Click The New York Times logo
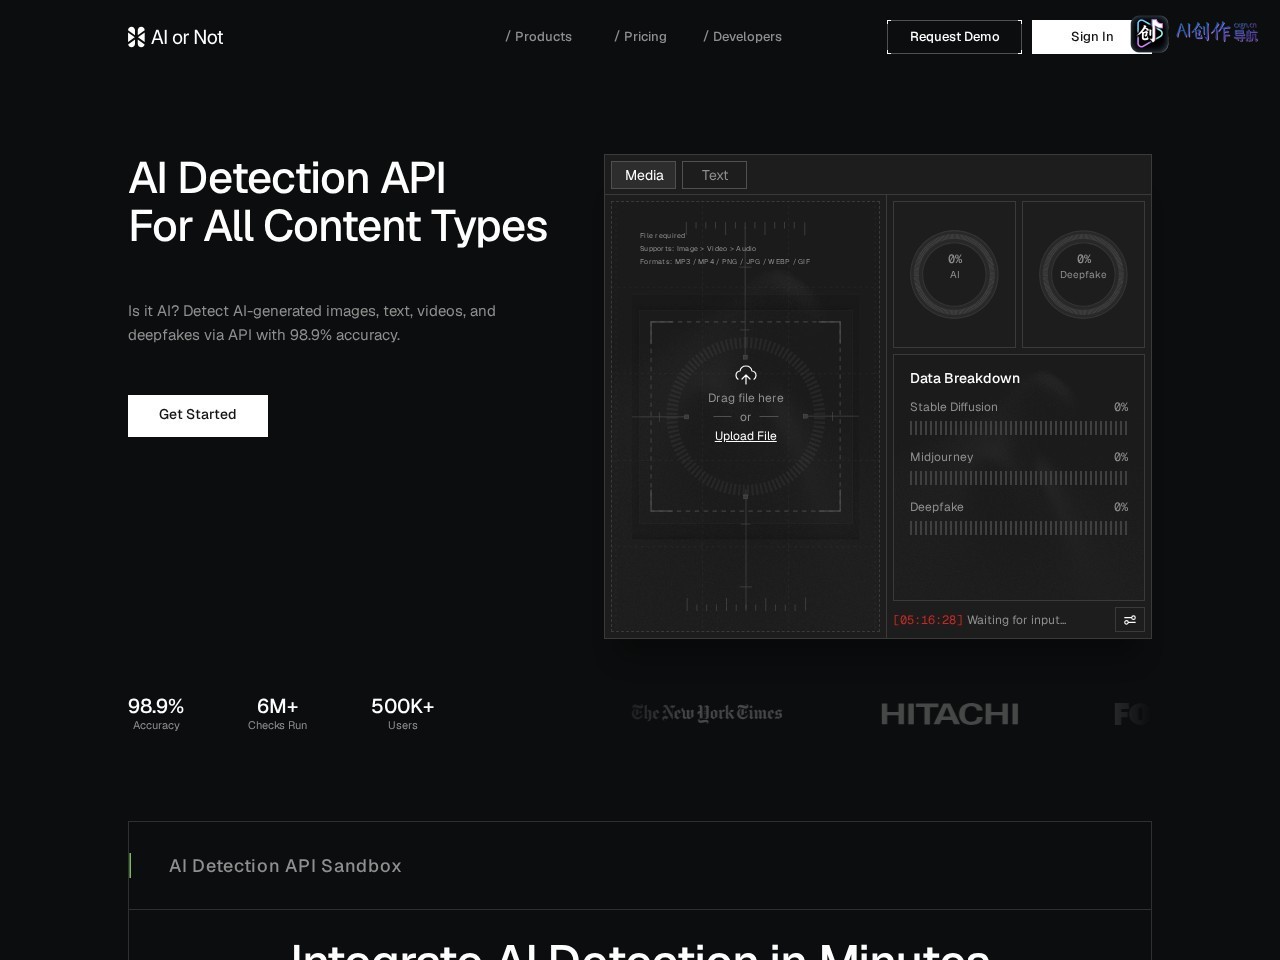 707,713
